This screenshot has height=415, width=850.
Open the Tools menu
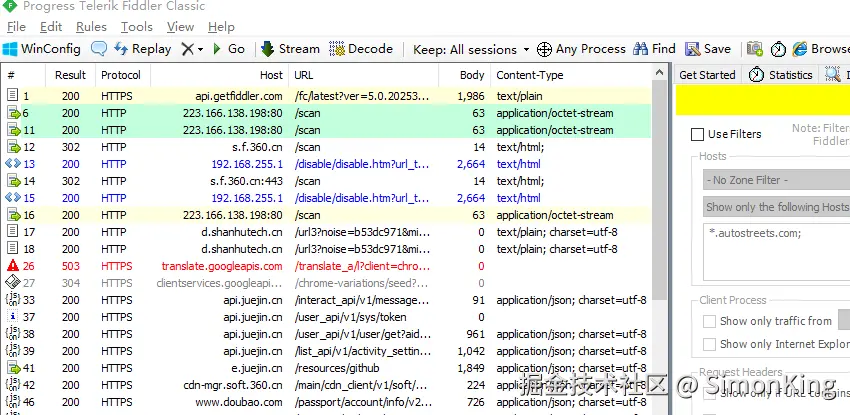point(137,27)
